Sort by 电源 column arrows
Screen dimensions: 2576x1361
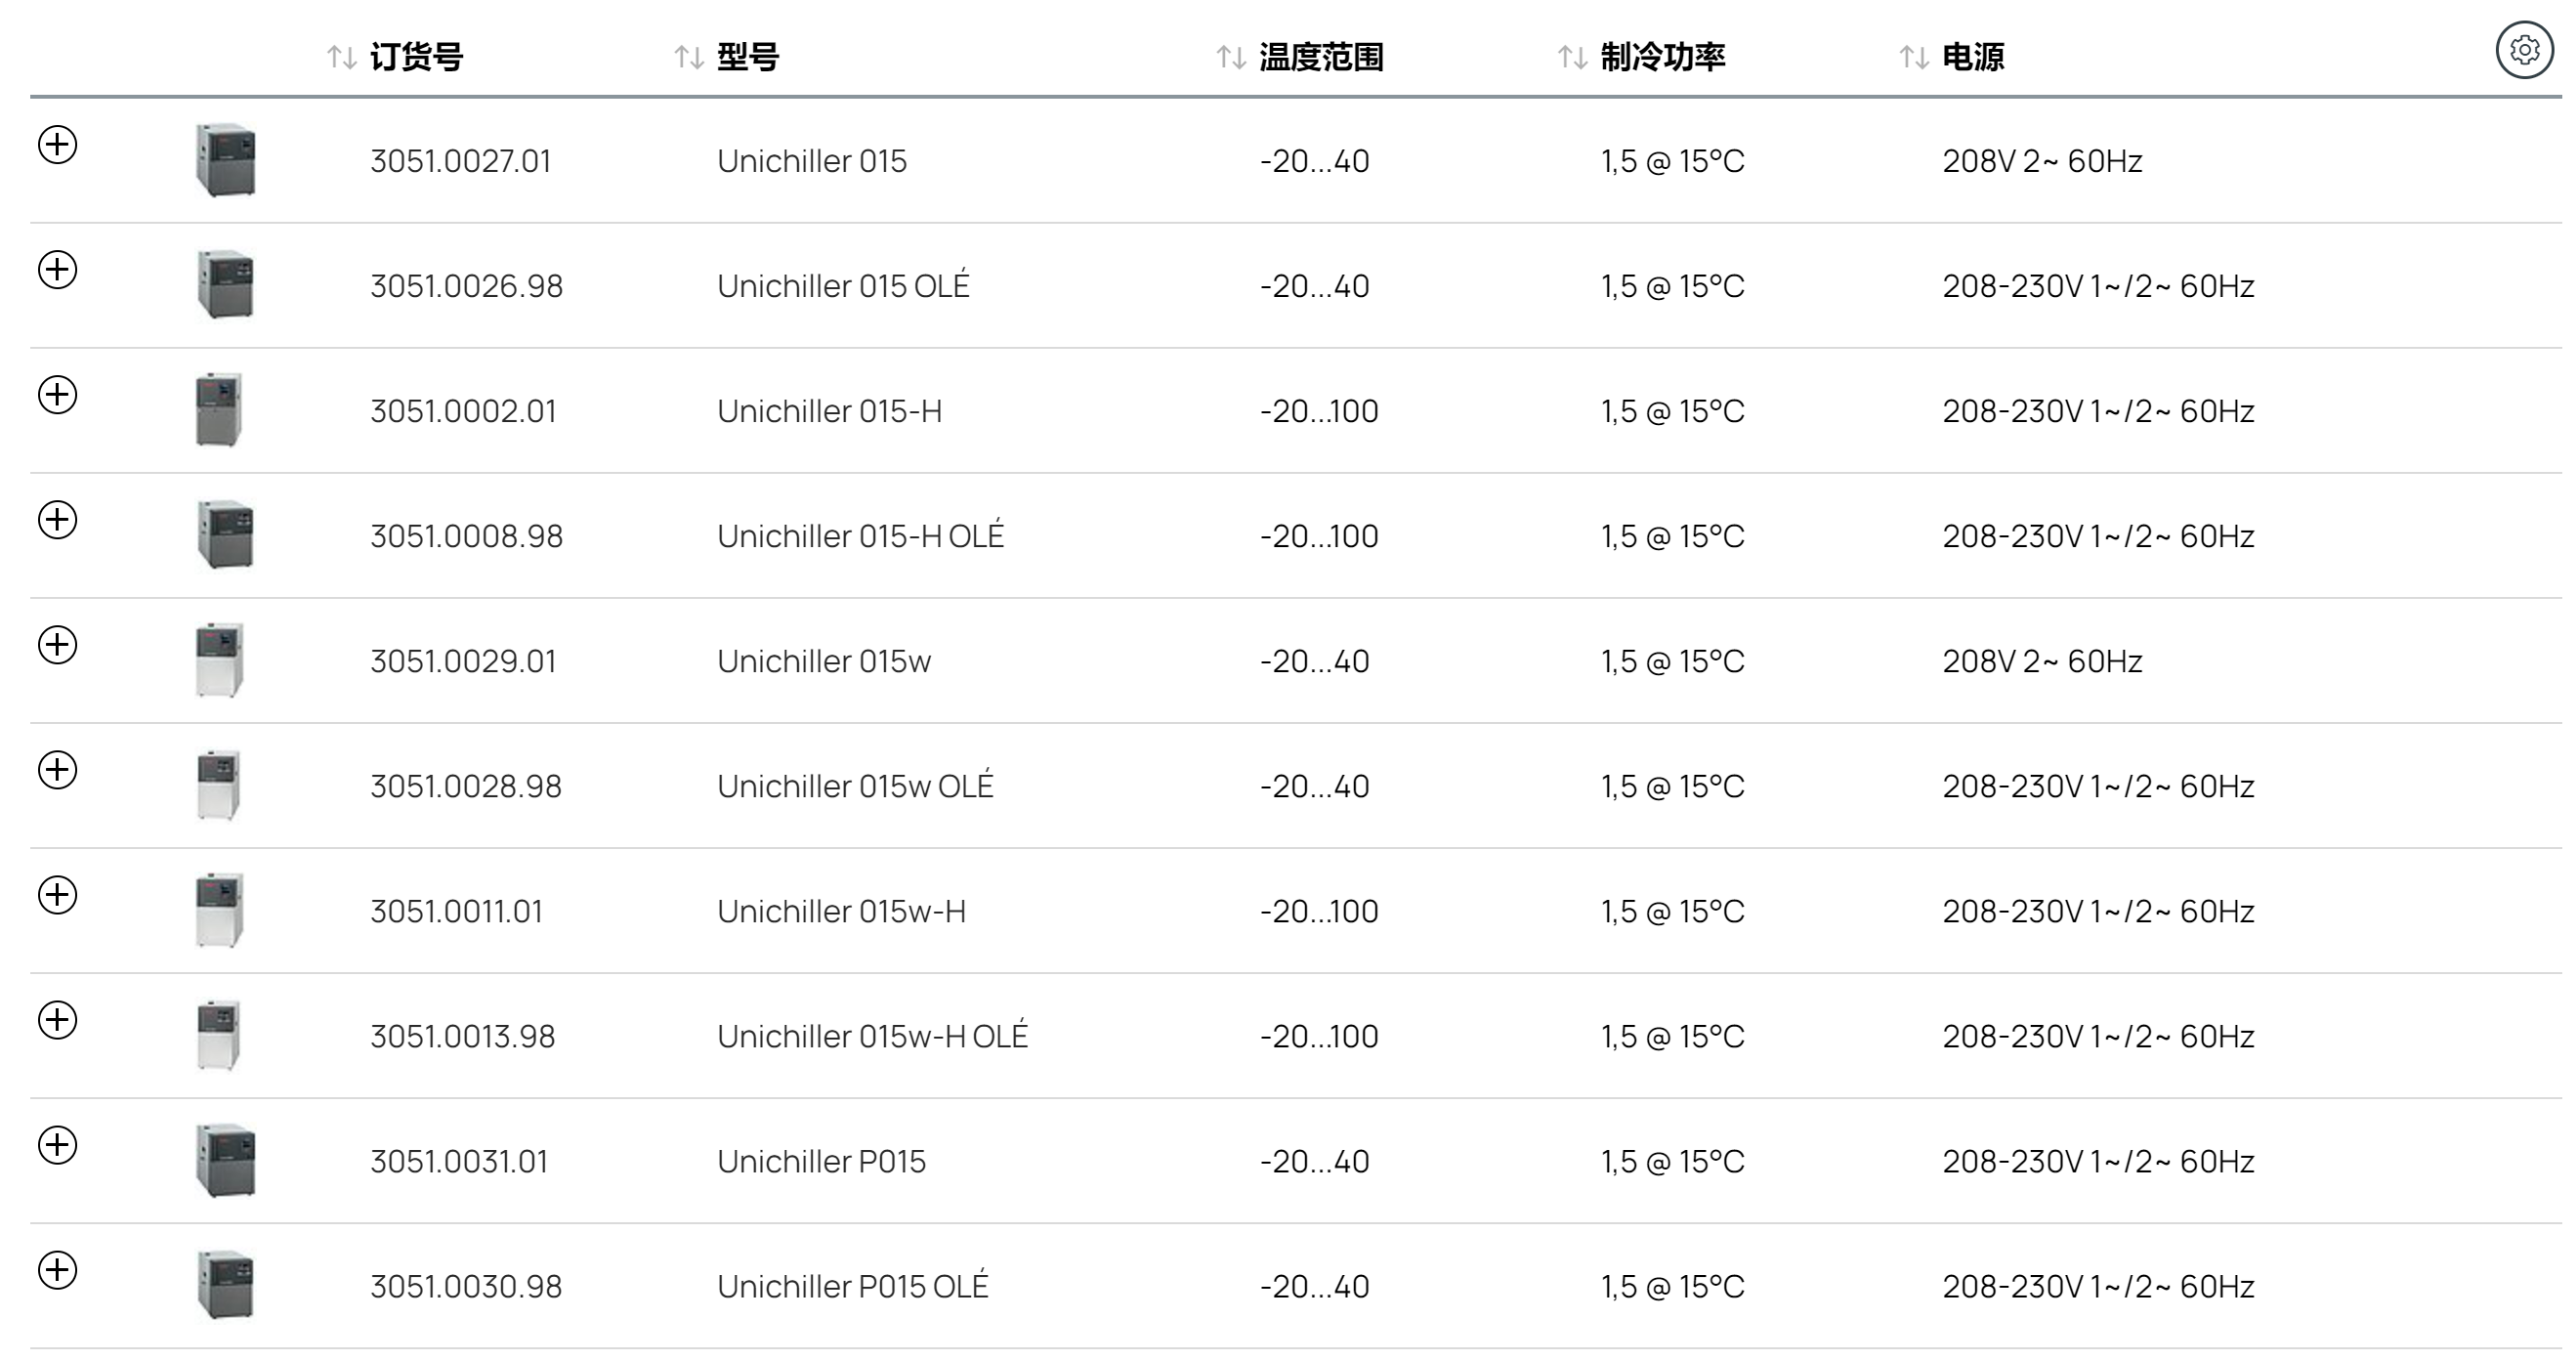tap(1914, 58)
